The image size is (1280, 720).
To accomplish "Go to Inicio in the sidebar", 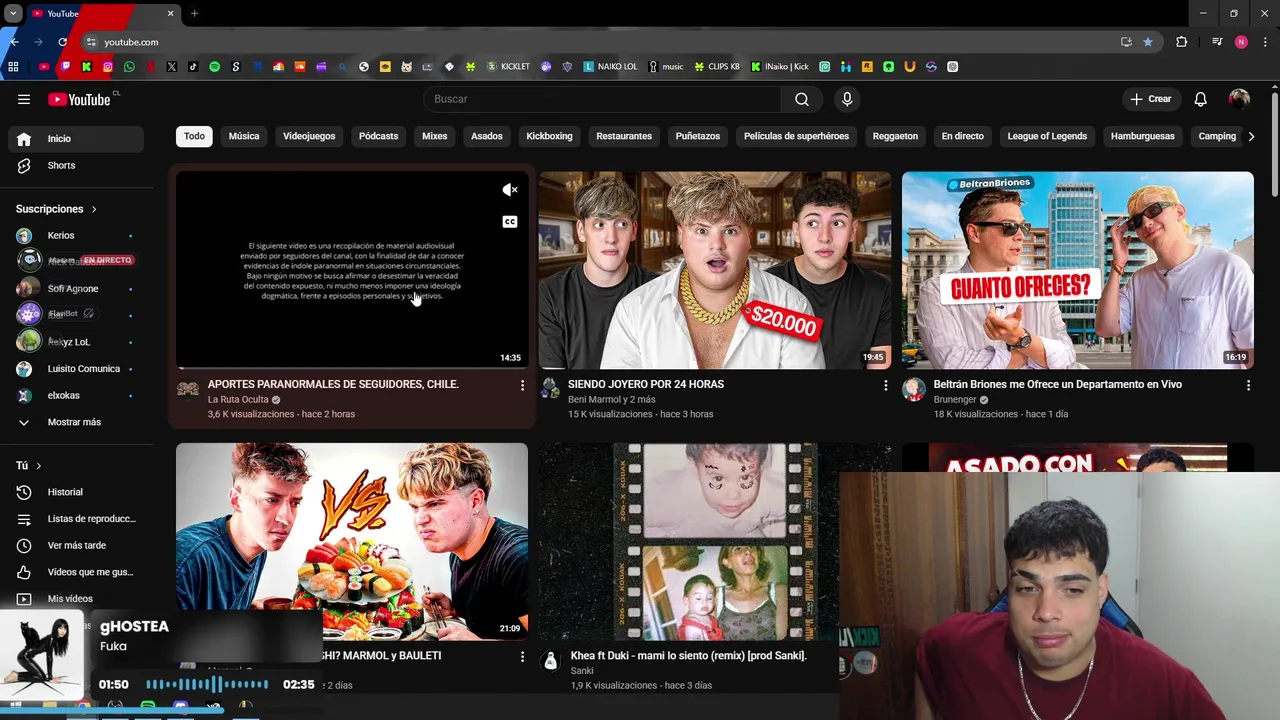I will coord(76,139).
